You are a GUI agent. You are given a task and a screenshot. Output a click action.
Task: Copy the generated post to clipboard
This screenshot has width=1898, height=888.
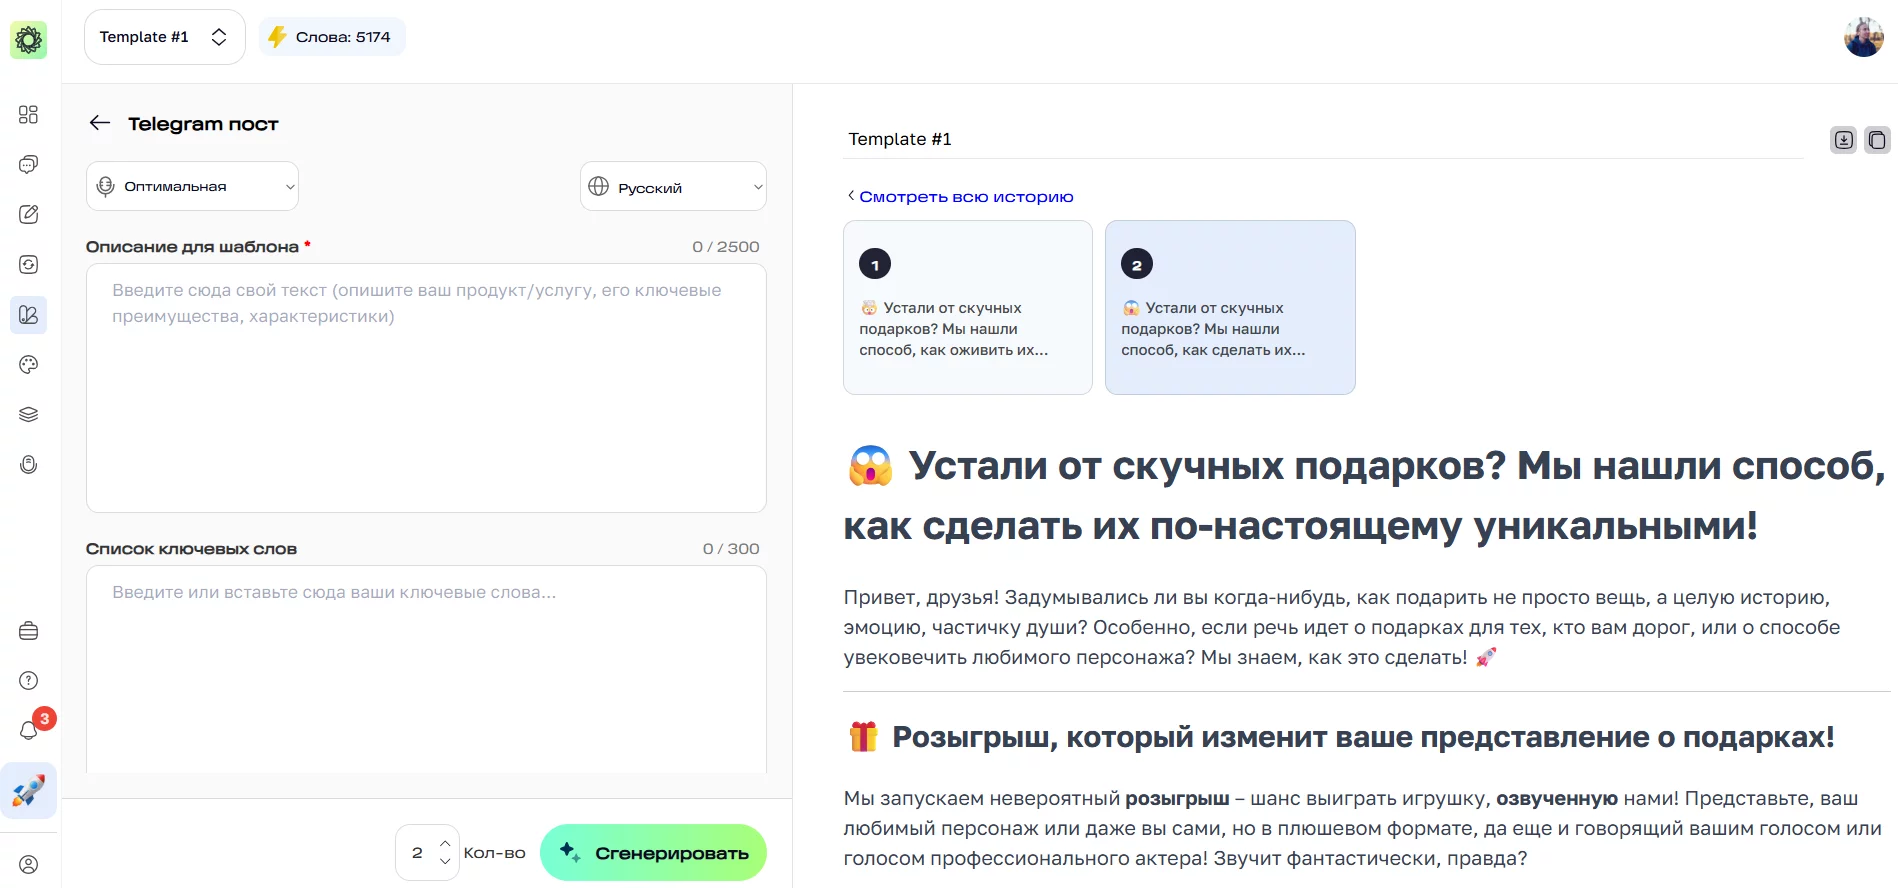pyautogui.click(x=1877, y=140)
